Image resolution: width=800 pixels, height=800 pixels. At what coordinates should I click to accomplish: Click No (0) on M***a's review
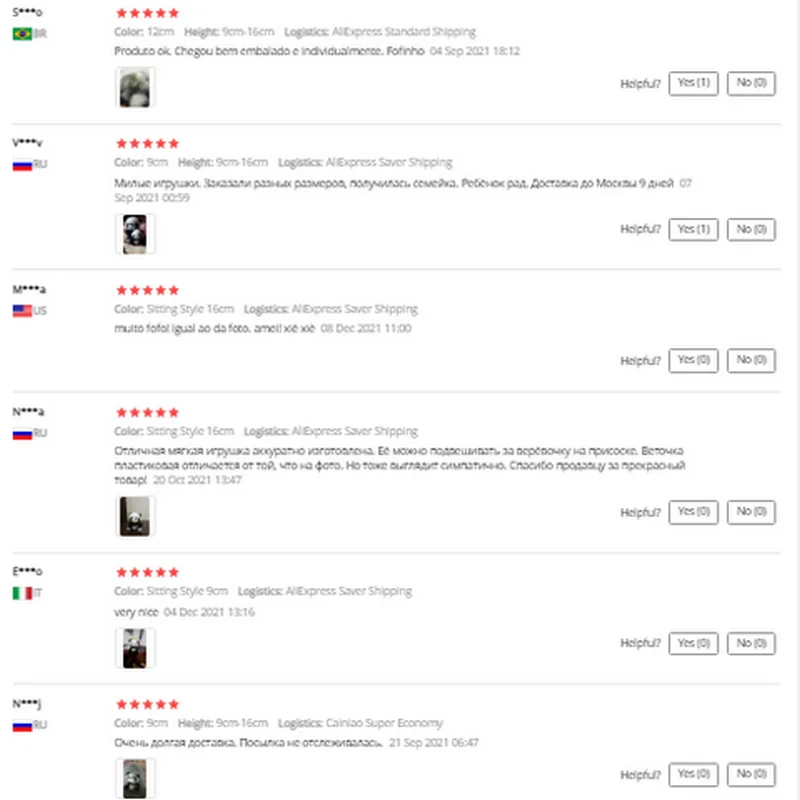[751, 360]
